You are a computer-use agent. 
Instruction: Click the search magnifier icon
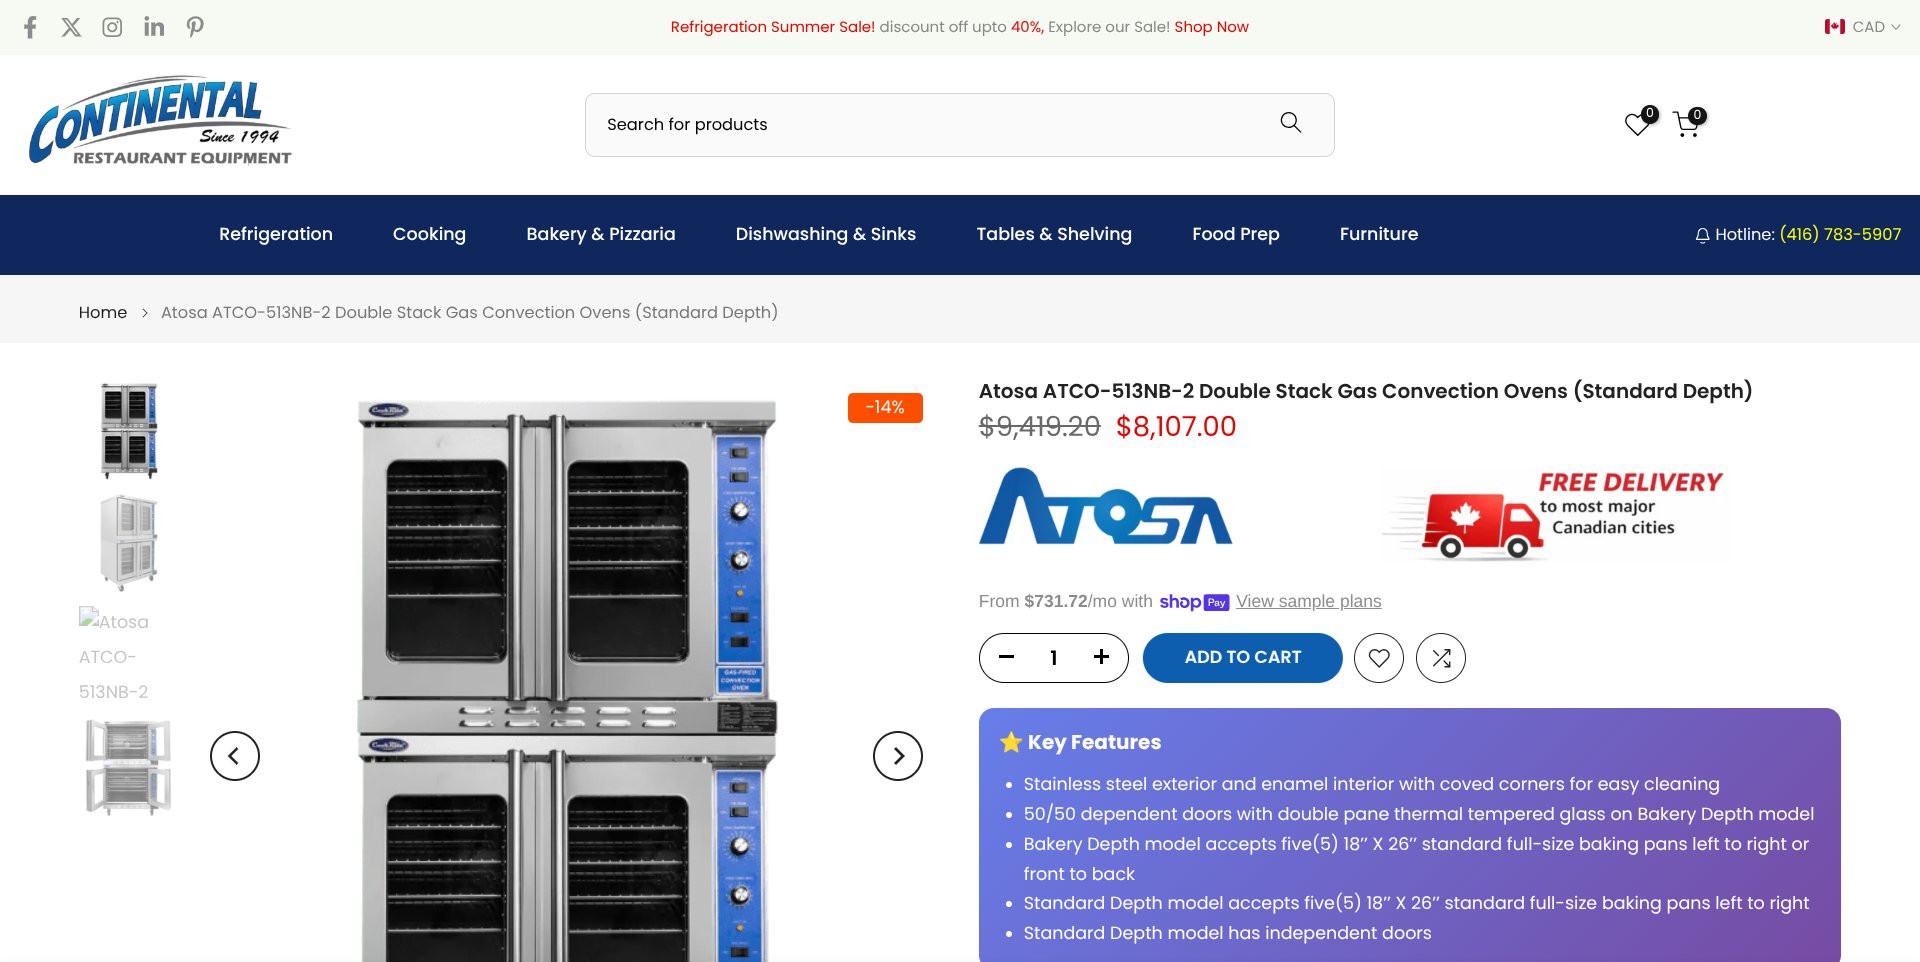click(1291, 123)
